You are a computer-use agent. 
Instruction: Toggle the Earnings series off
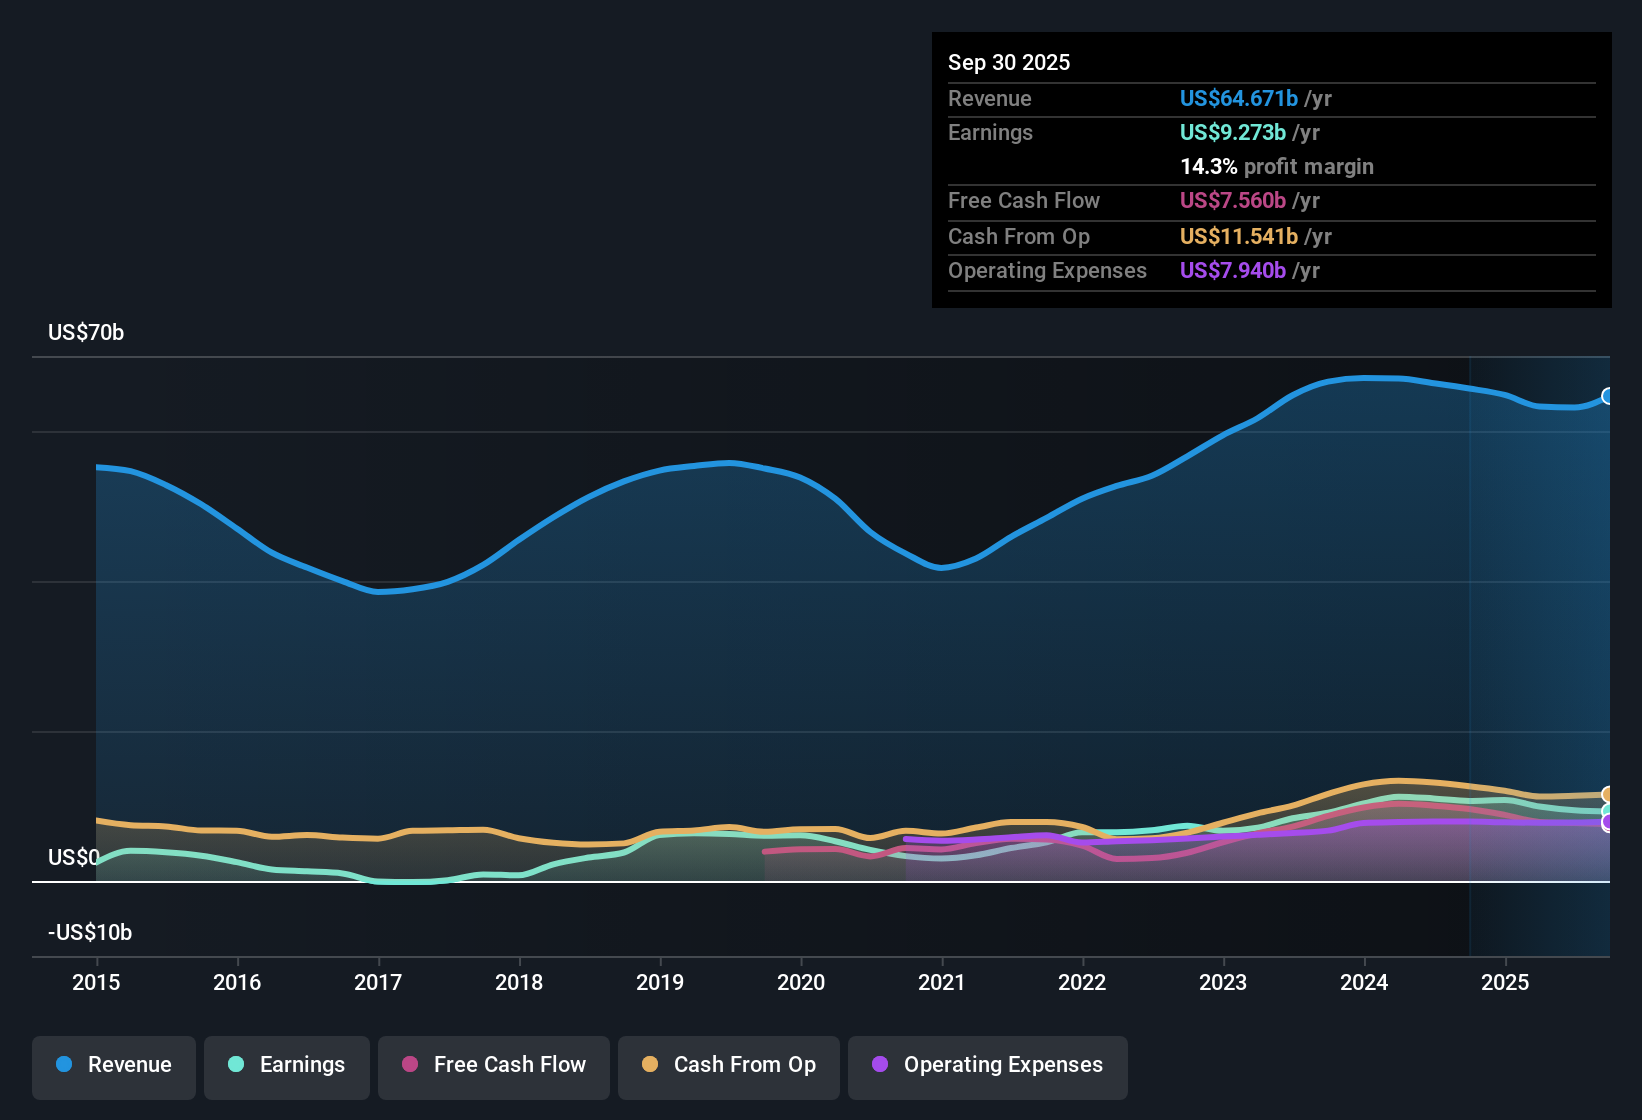click(x=287, y=1065)
